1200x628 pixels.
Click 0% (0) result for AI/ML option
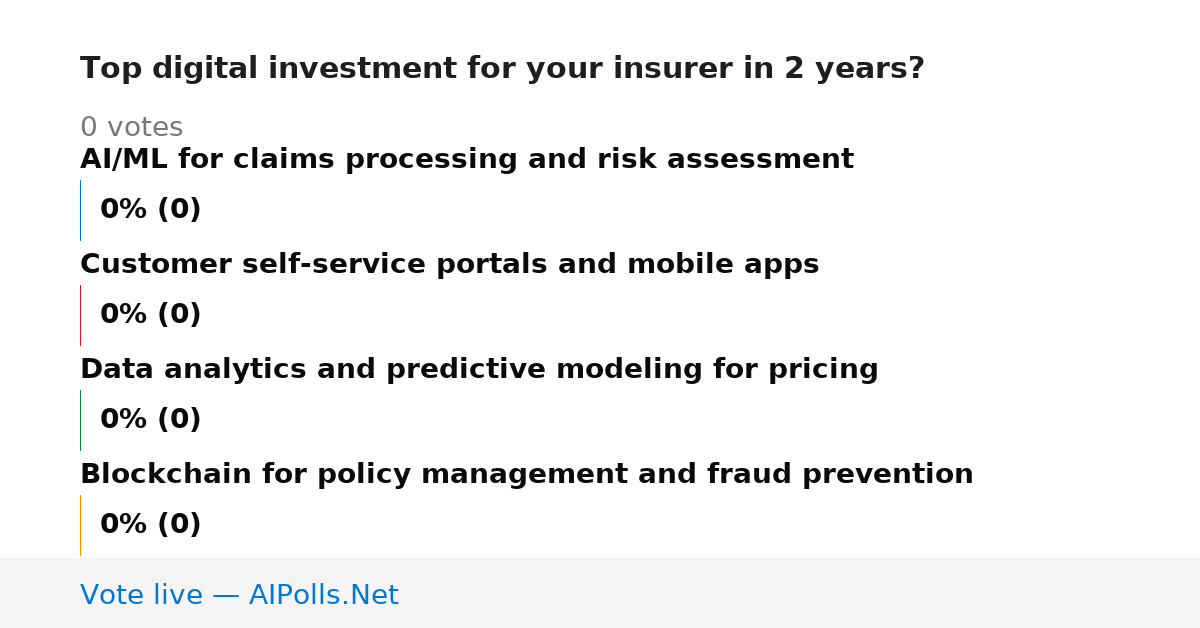pyautogui.click(x=150, y=210)
